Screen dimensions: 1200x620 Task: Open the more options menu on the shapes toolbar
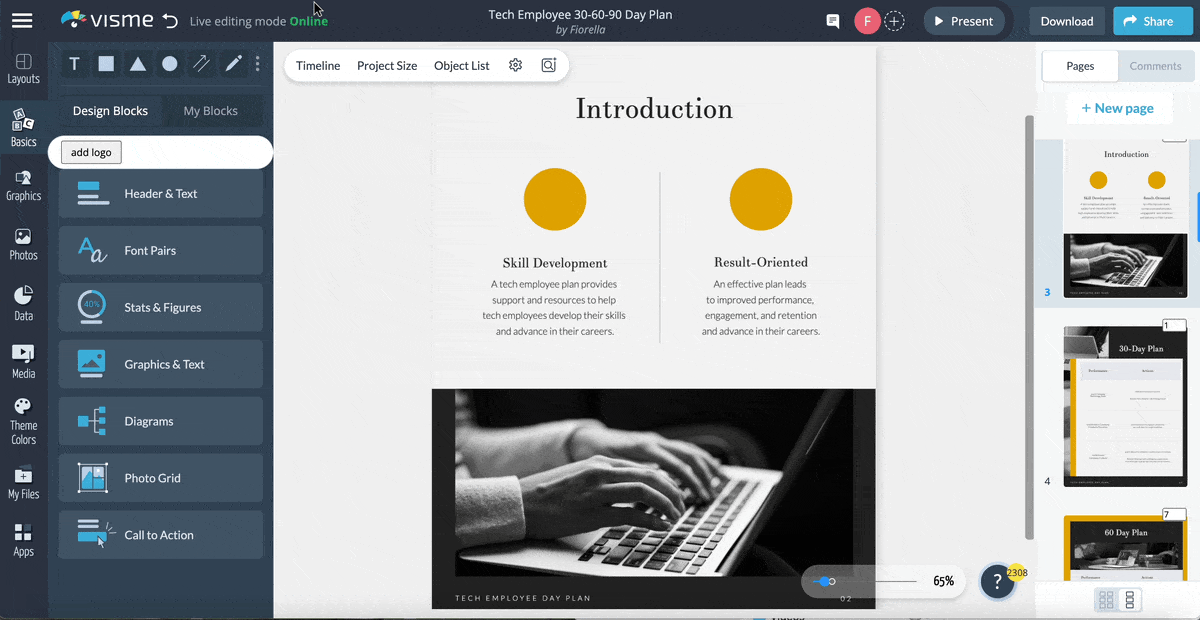tap(257, 64)
